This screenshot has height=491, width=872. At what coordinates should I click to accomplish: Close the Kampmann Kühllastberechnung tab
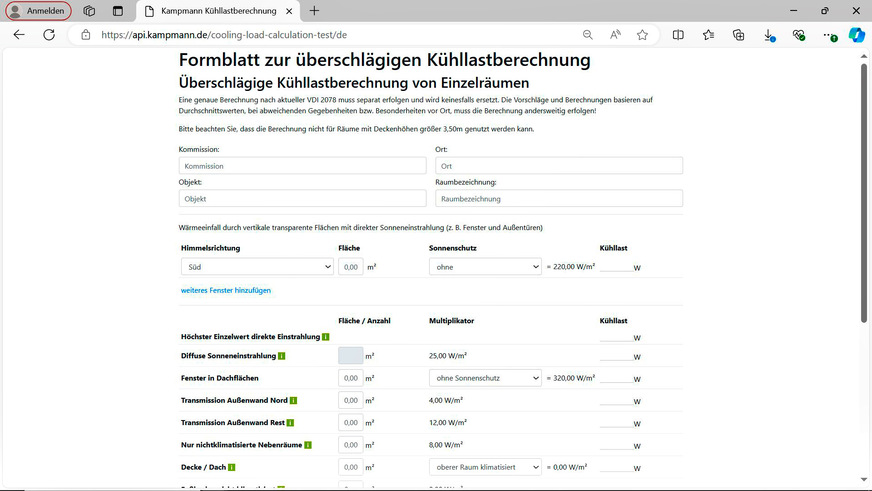289,11
